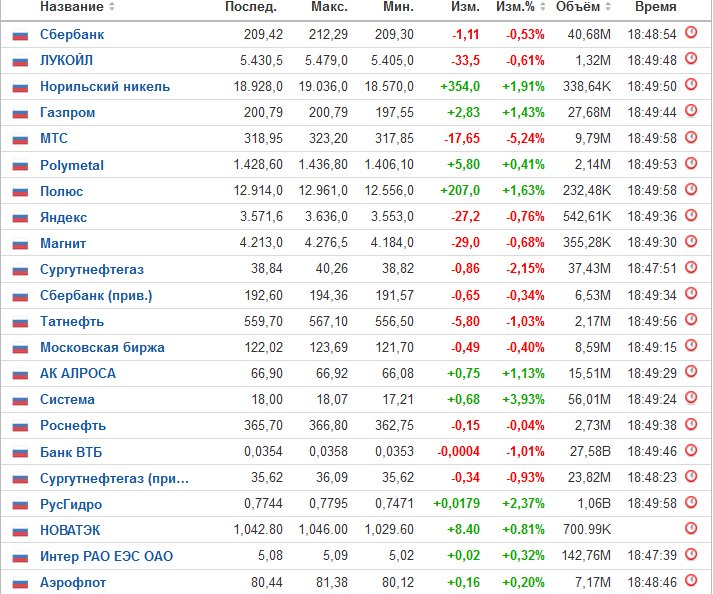Click the 12.914,0 last price for Полюс
The width and height of the screenshot is (713, 594).
pos(258,191)
